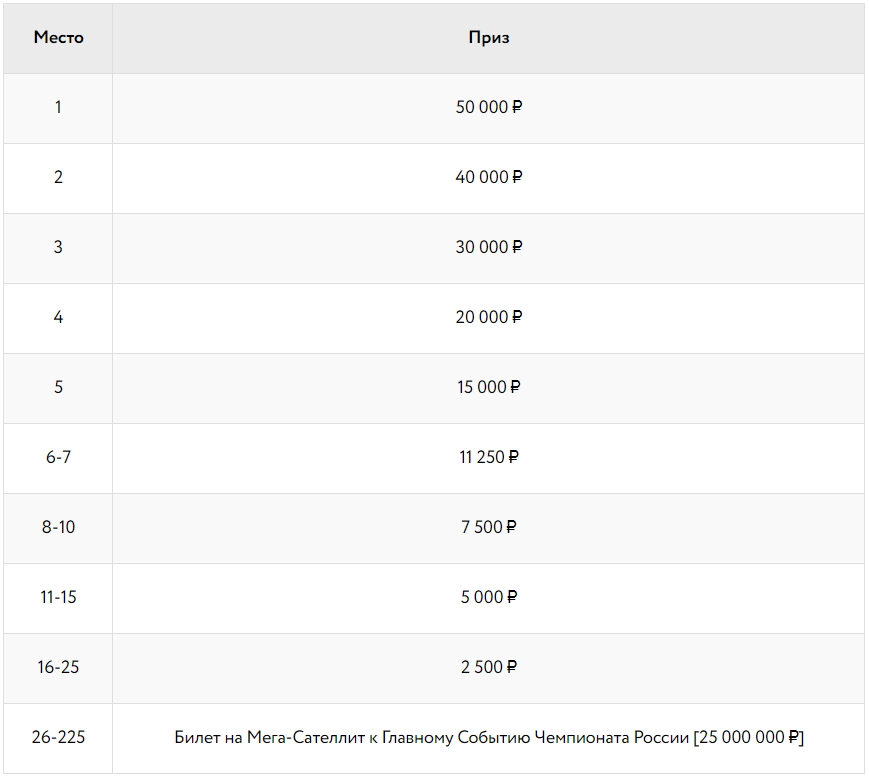This screenshot has height=778, width=869.
Task: Click the Мега-Сателлит ticket prize text
Action: 488,738
